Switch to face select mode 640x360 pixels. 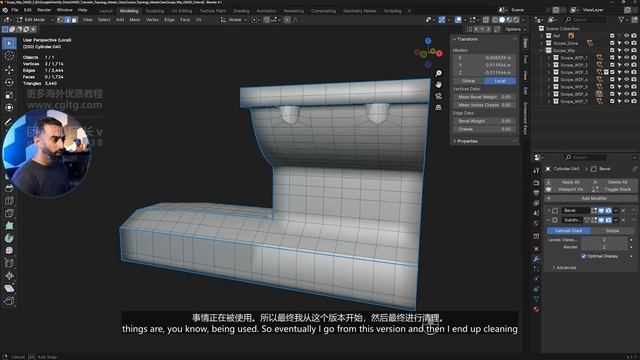tap(74, 20)
